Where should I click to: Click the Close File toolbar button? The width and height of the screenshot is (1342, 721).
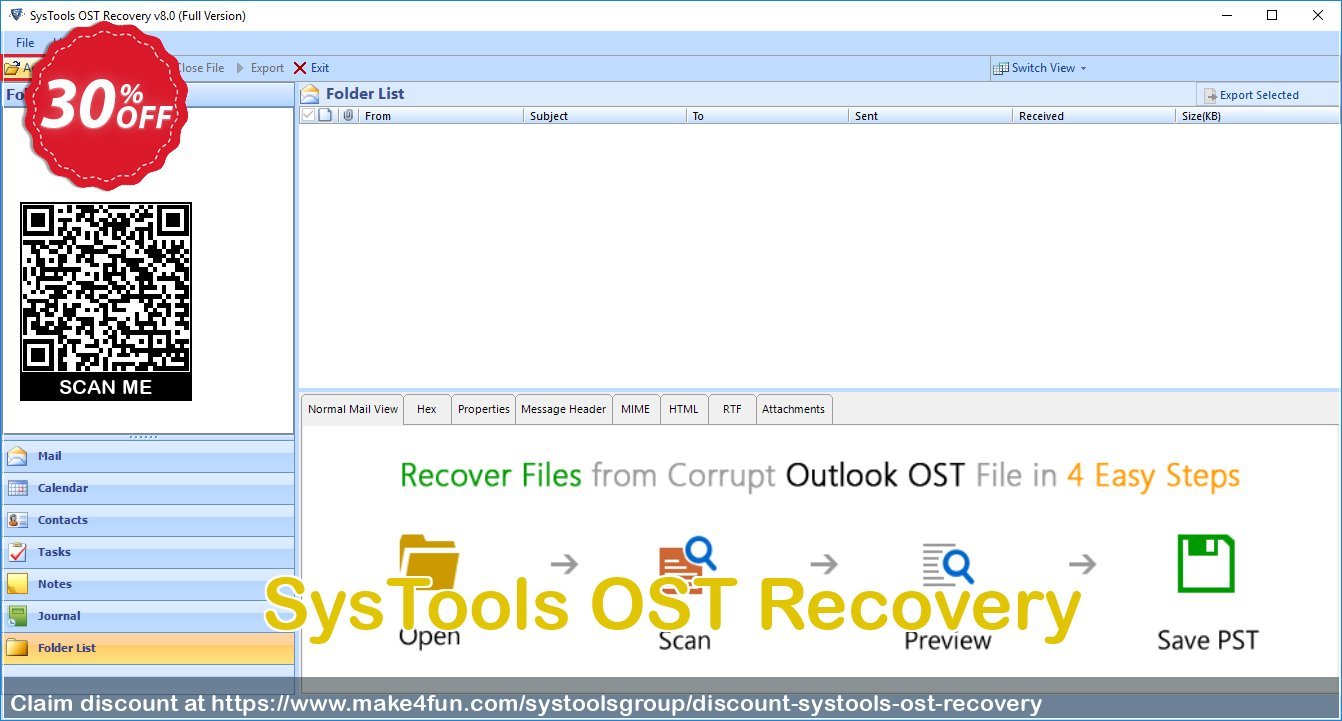(x=200, y=68)
